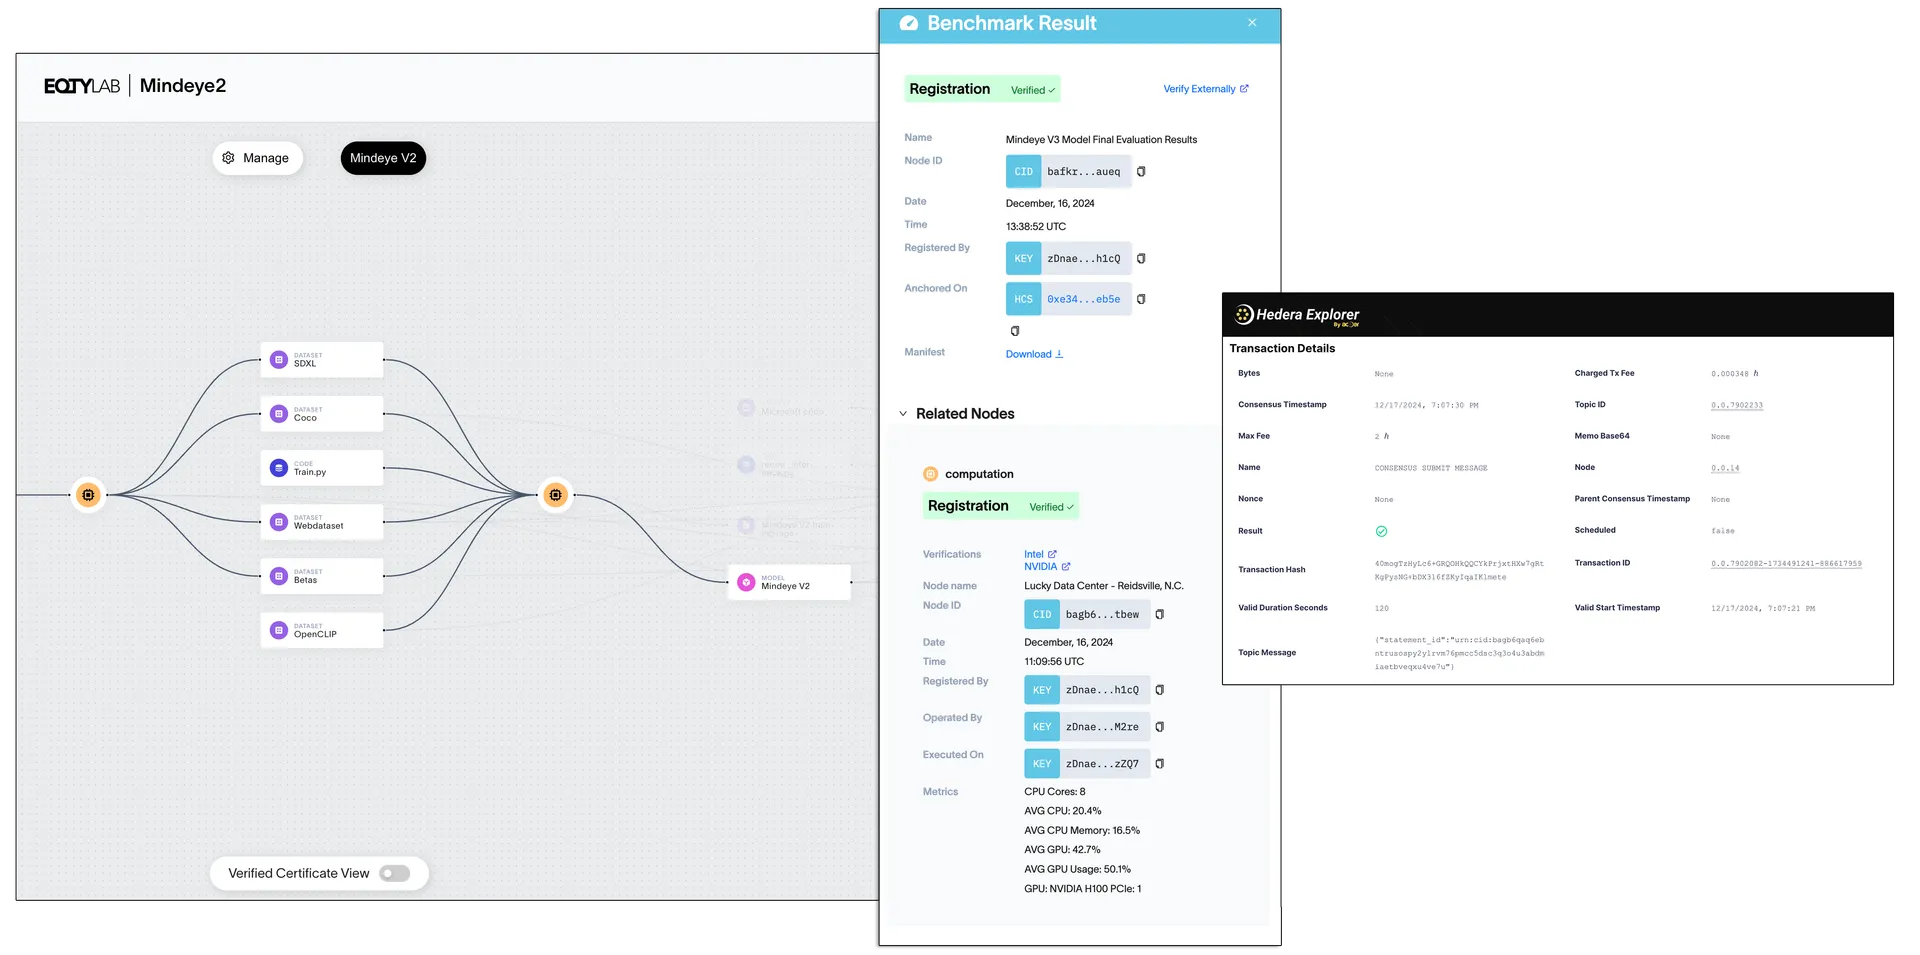Select the Webdataset node icon
This screenshot has height=955, width=1920.
[279, 522]
